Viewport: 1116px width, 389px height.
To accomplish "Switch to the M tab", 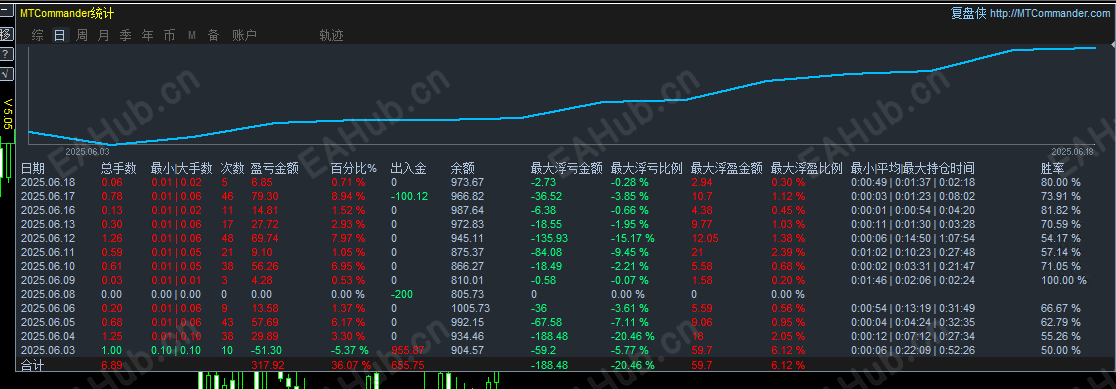I will coord(191,35).
